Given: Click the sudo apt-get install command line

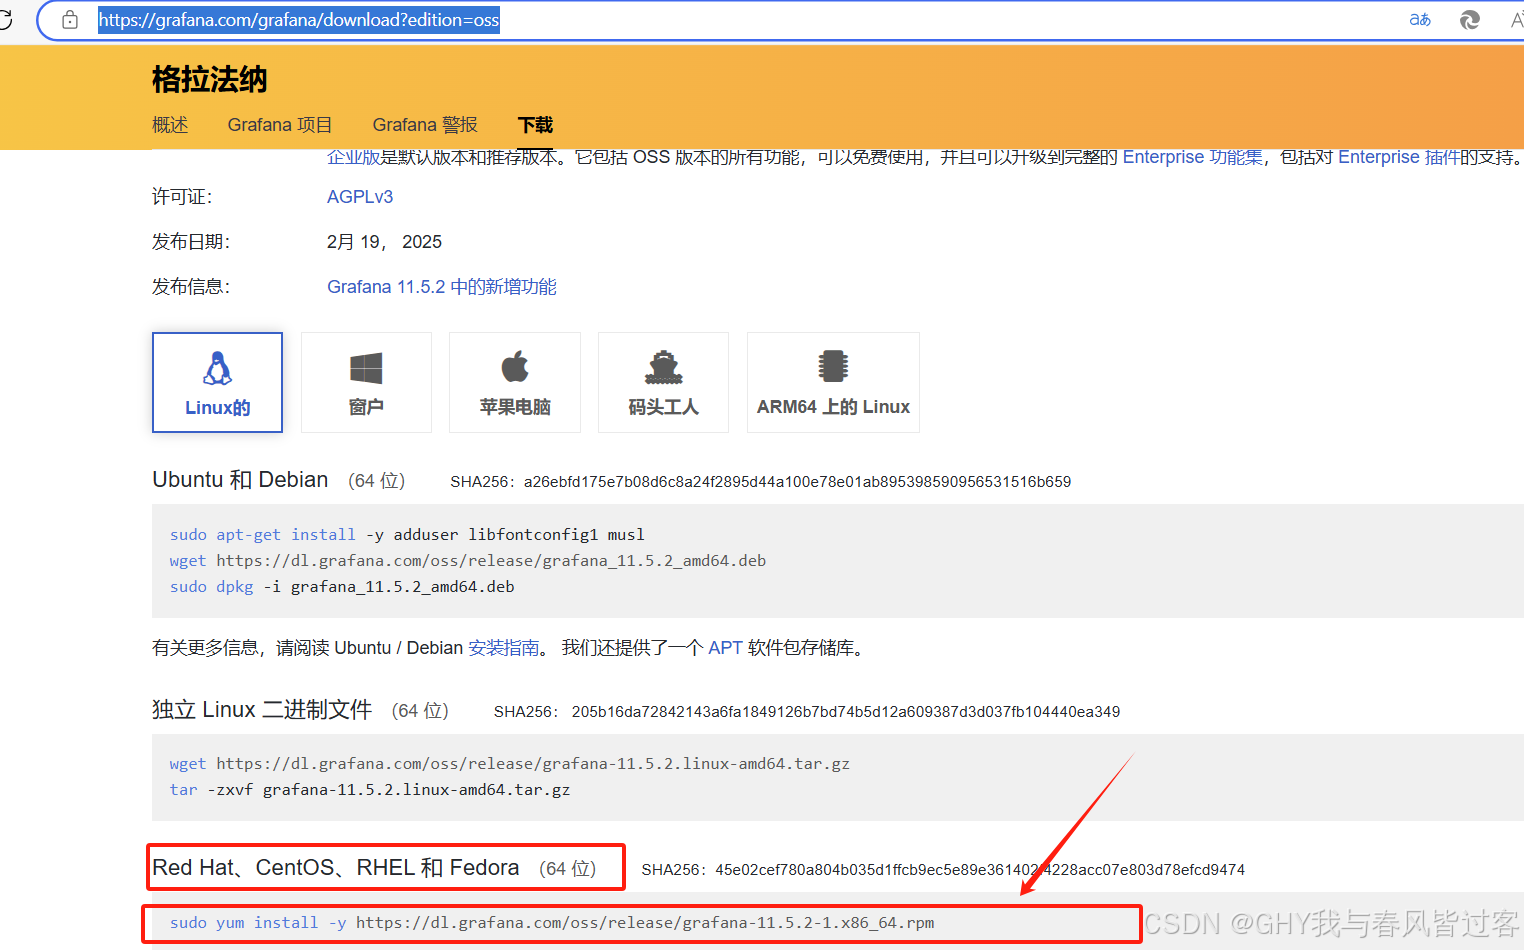Looking at the screenshot, I should [407, 535].
